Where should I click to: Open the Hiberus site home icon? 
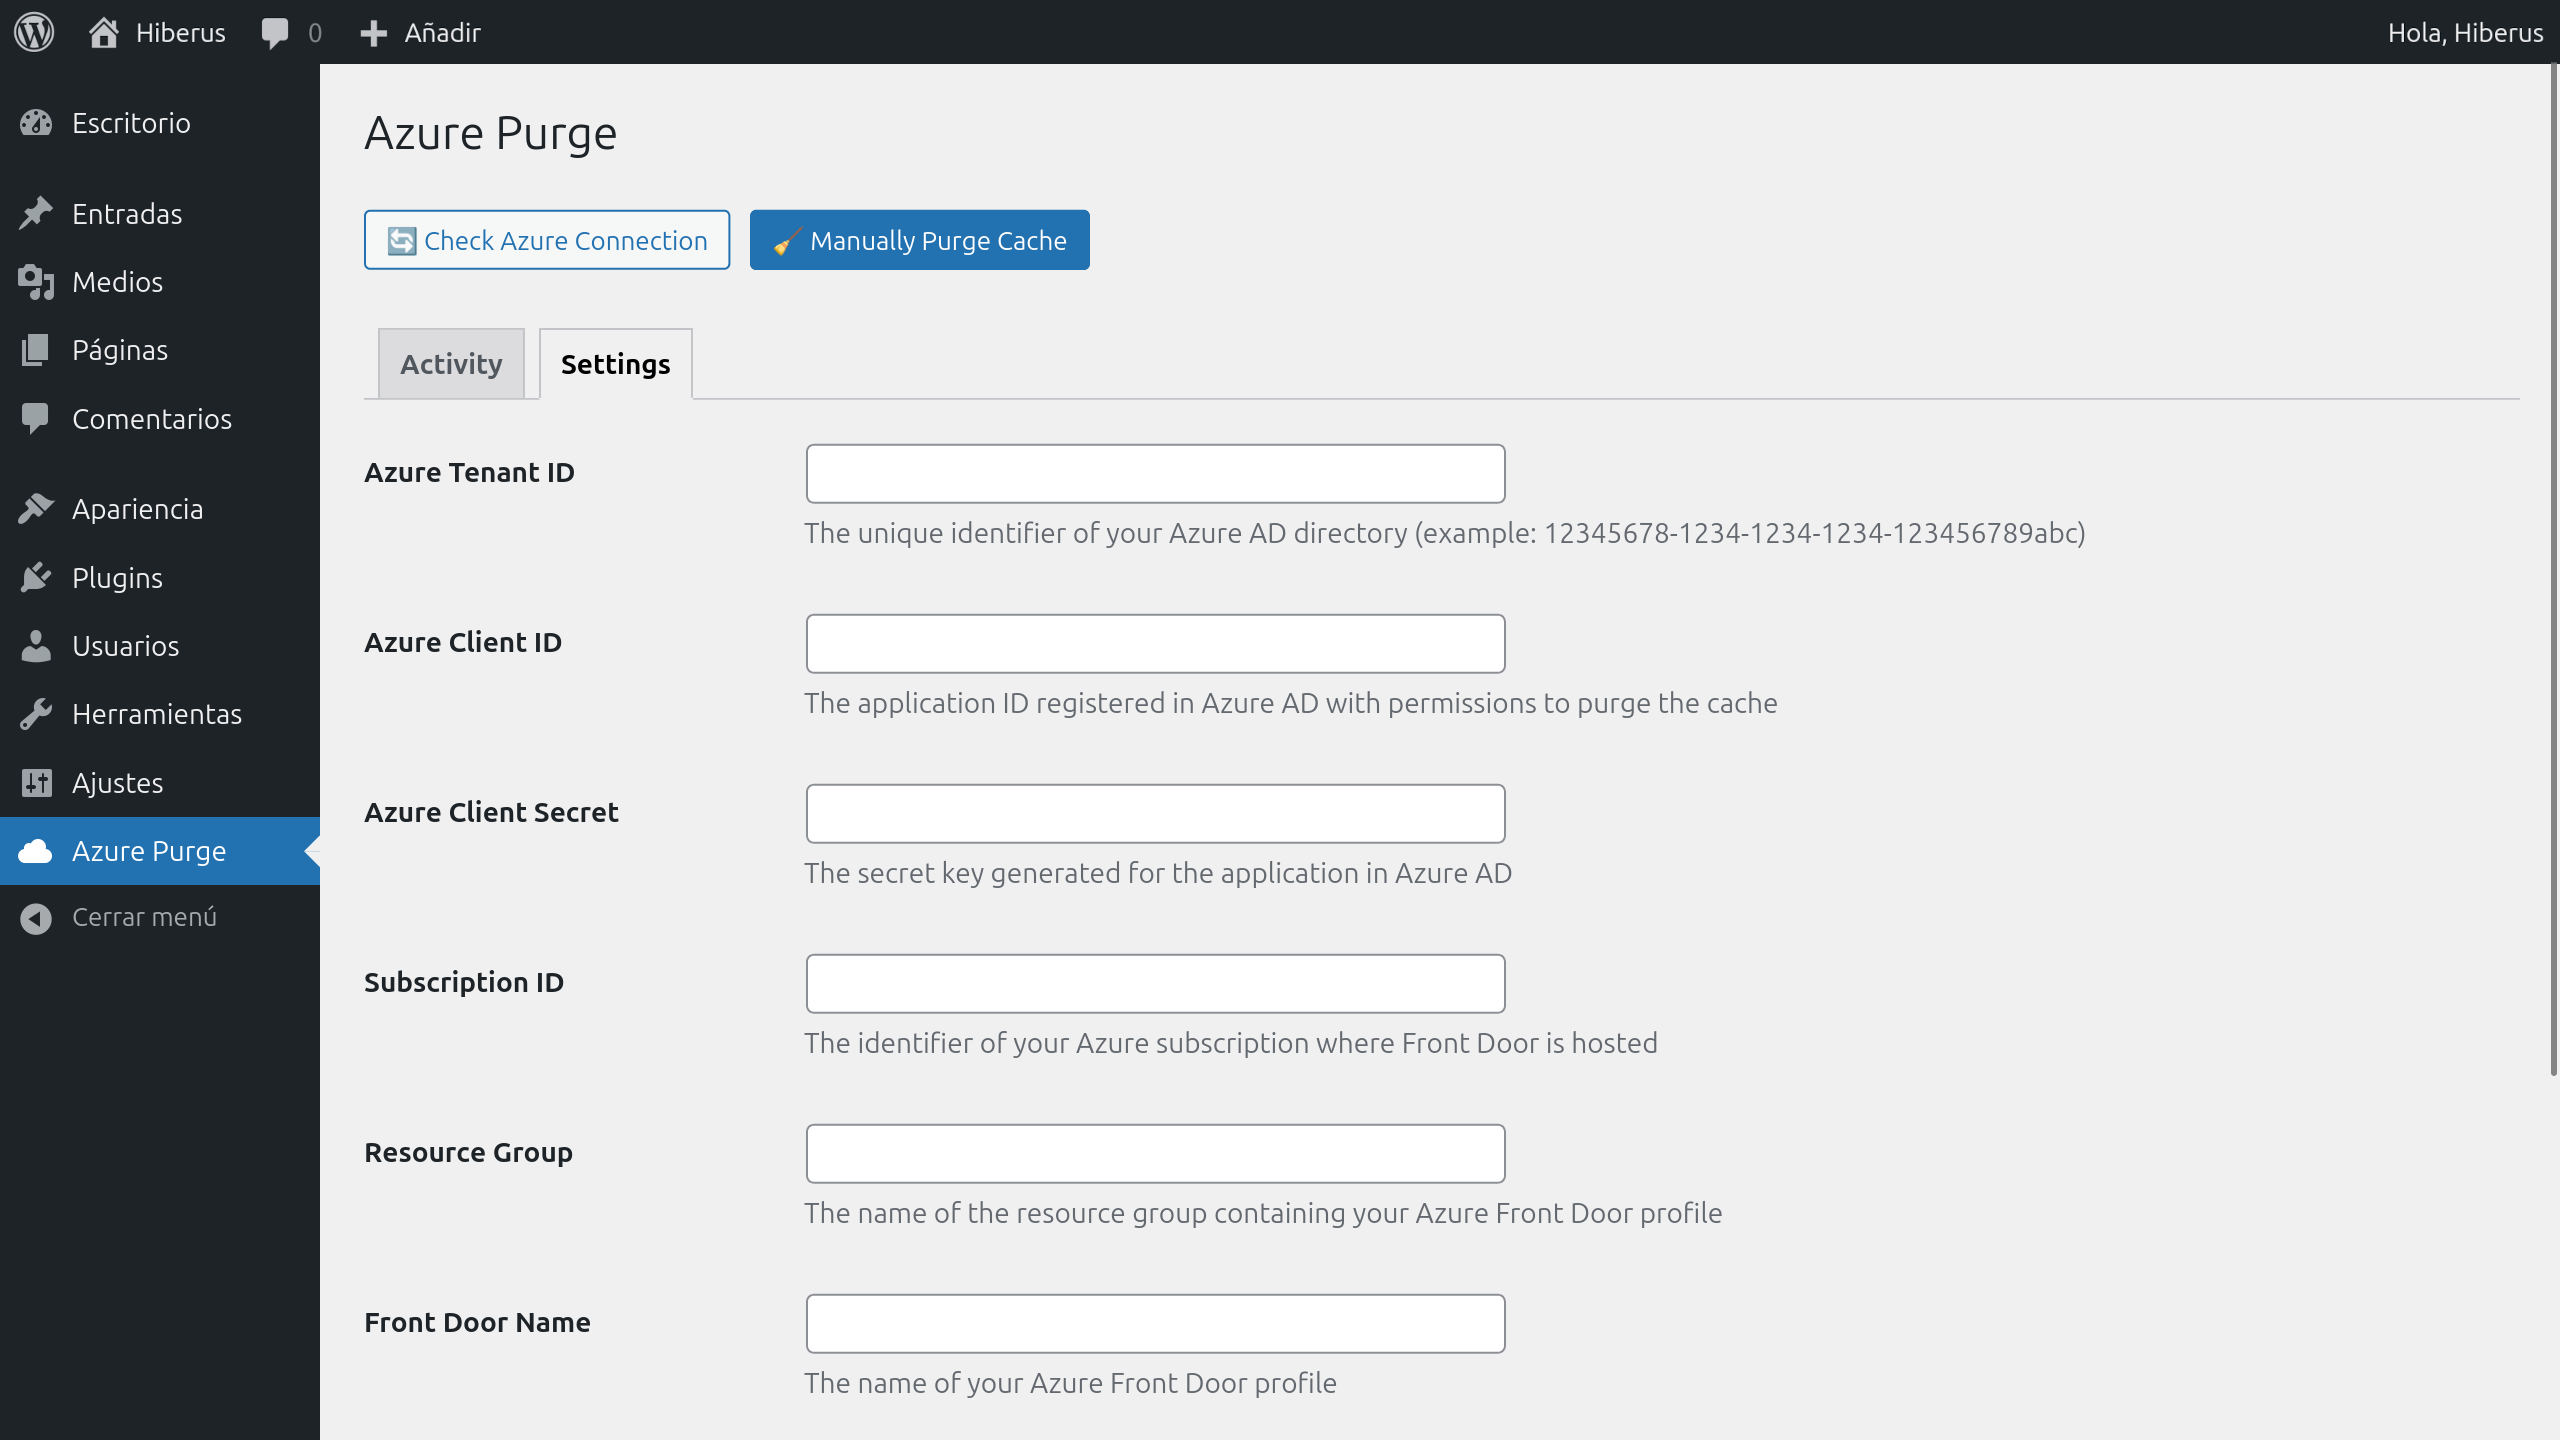pyautogui.click(x=106, y=31)
